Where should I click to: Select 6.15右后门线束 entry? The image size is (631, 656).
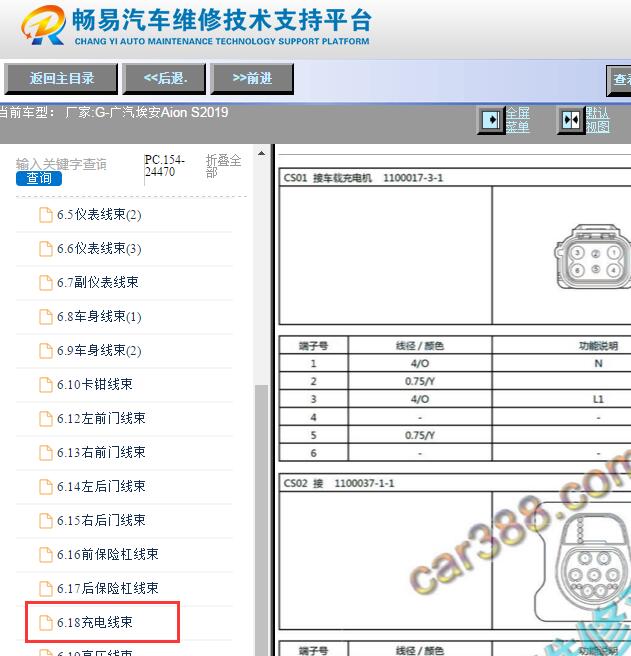tap(101, 520)
